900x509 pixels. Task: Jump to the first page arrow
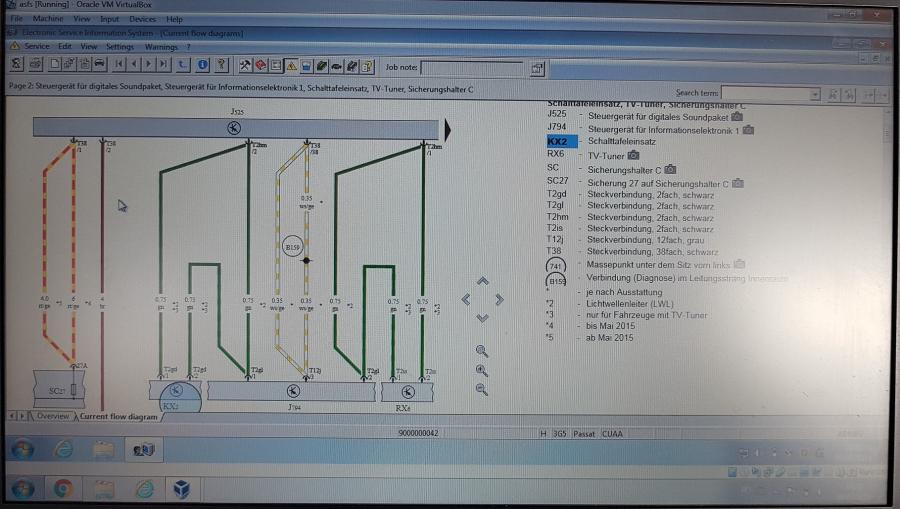tap(119, 64)
